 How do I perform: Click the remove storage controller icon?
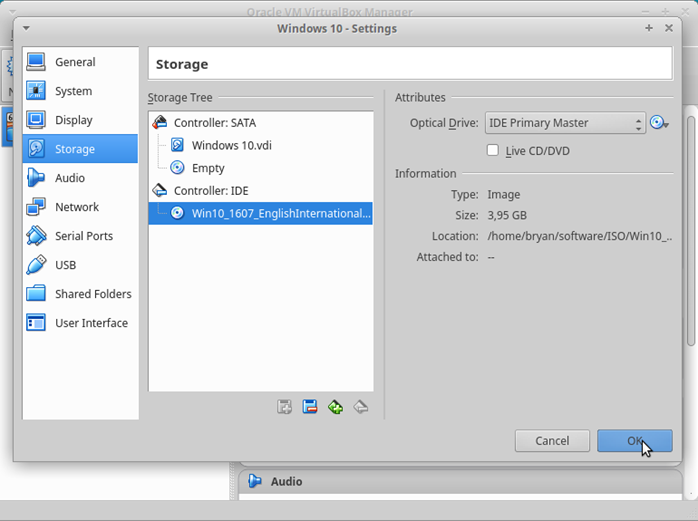click(x=361, y=407)
